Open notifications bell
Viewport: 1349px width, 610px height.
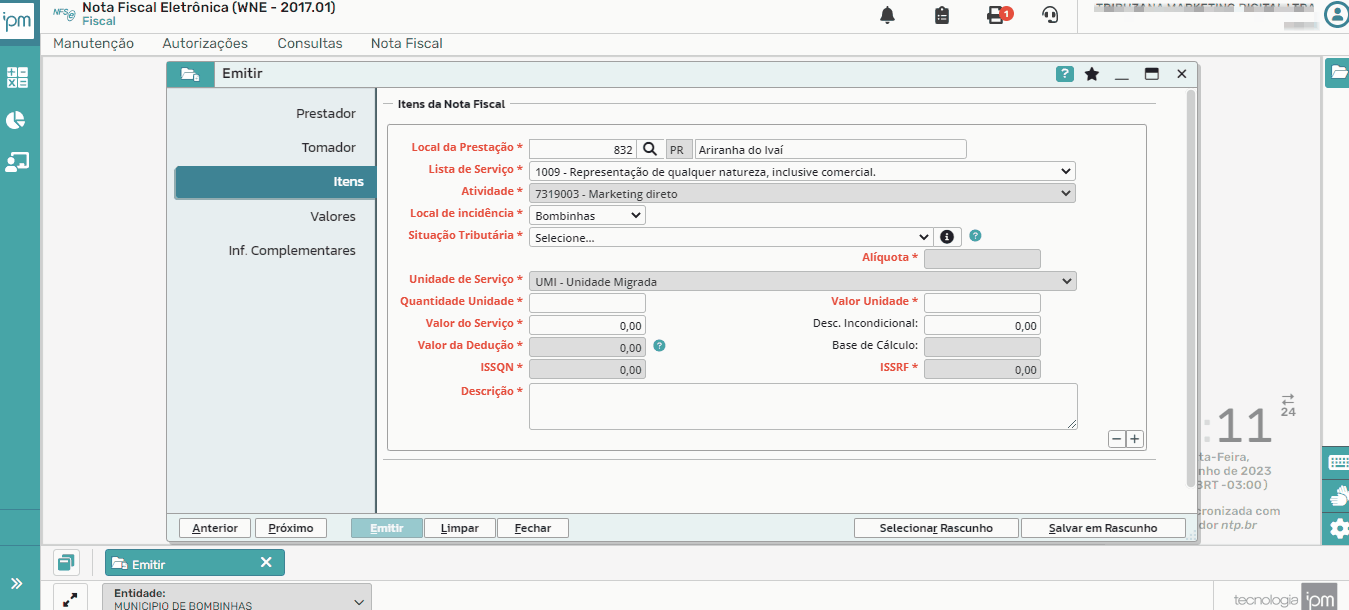click(887, 15)
